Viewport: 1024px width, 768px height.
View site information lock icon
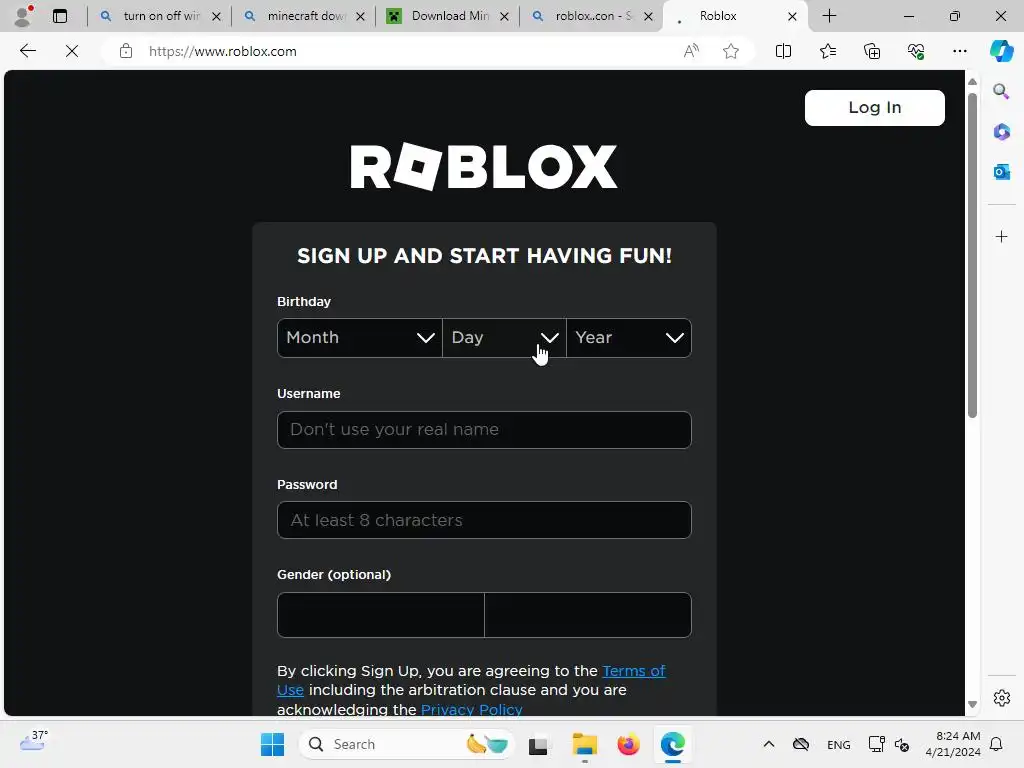[126, 51]
